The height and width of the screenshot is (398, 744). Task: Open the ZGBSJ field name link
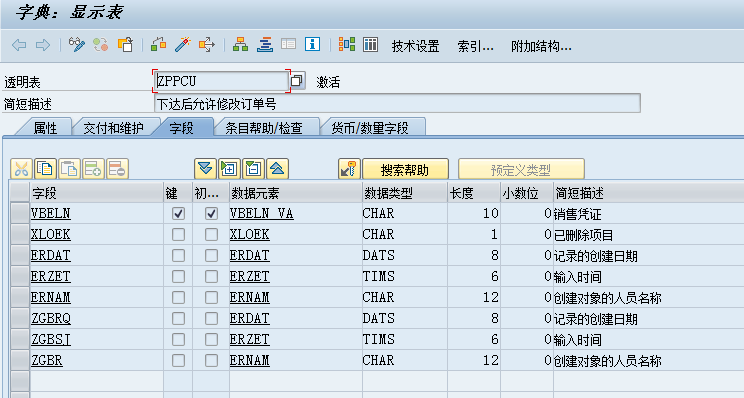click(x=51, y=340)
